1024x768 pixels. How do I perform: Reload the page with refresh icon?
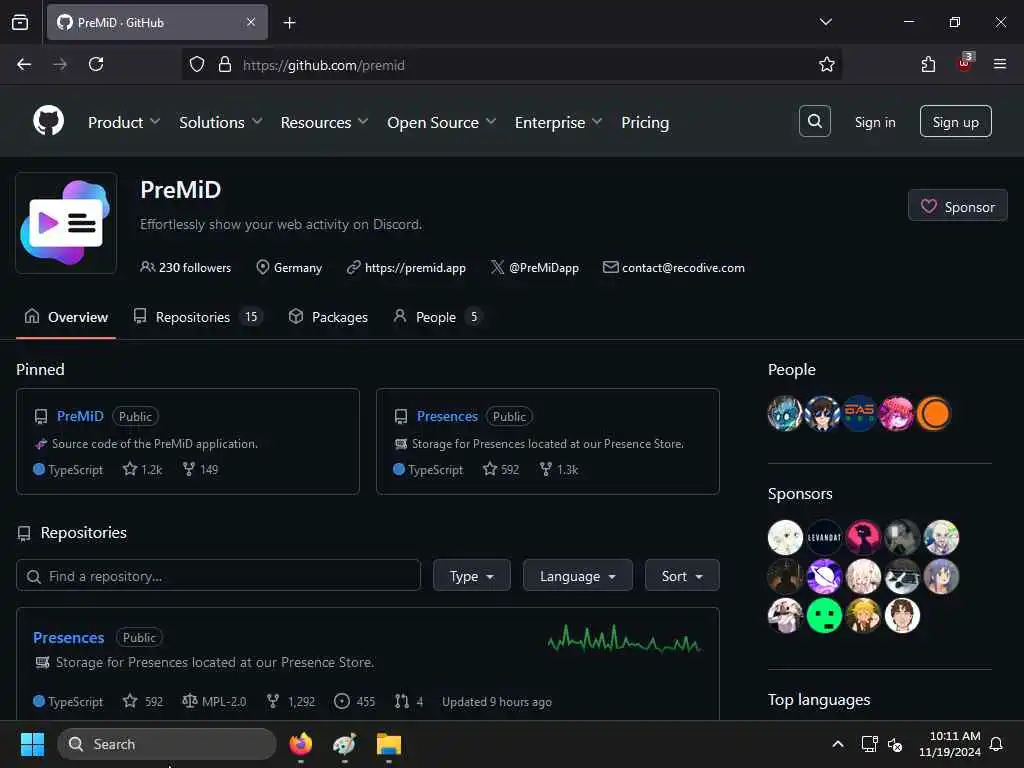[x=96, y=65]
